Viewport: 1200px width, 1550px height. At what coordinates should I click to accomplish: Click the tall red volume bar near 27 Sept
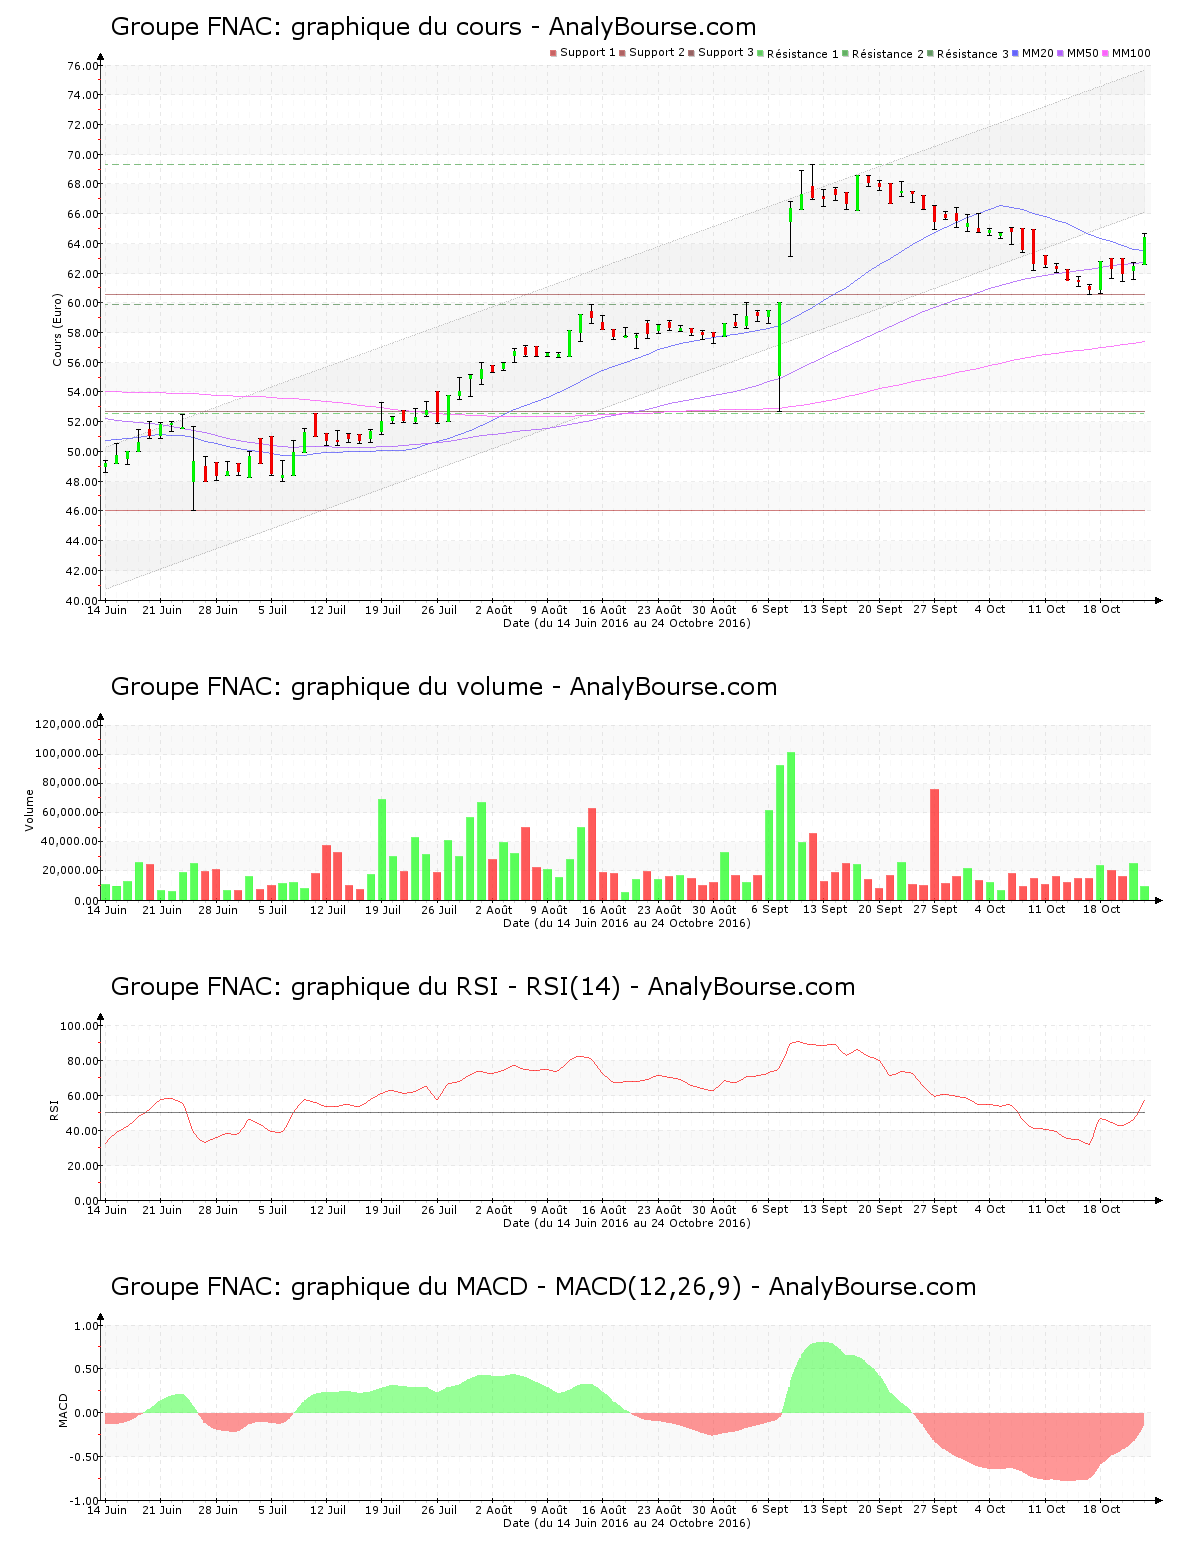point(935,845)
